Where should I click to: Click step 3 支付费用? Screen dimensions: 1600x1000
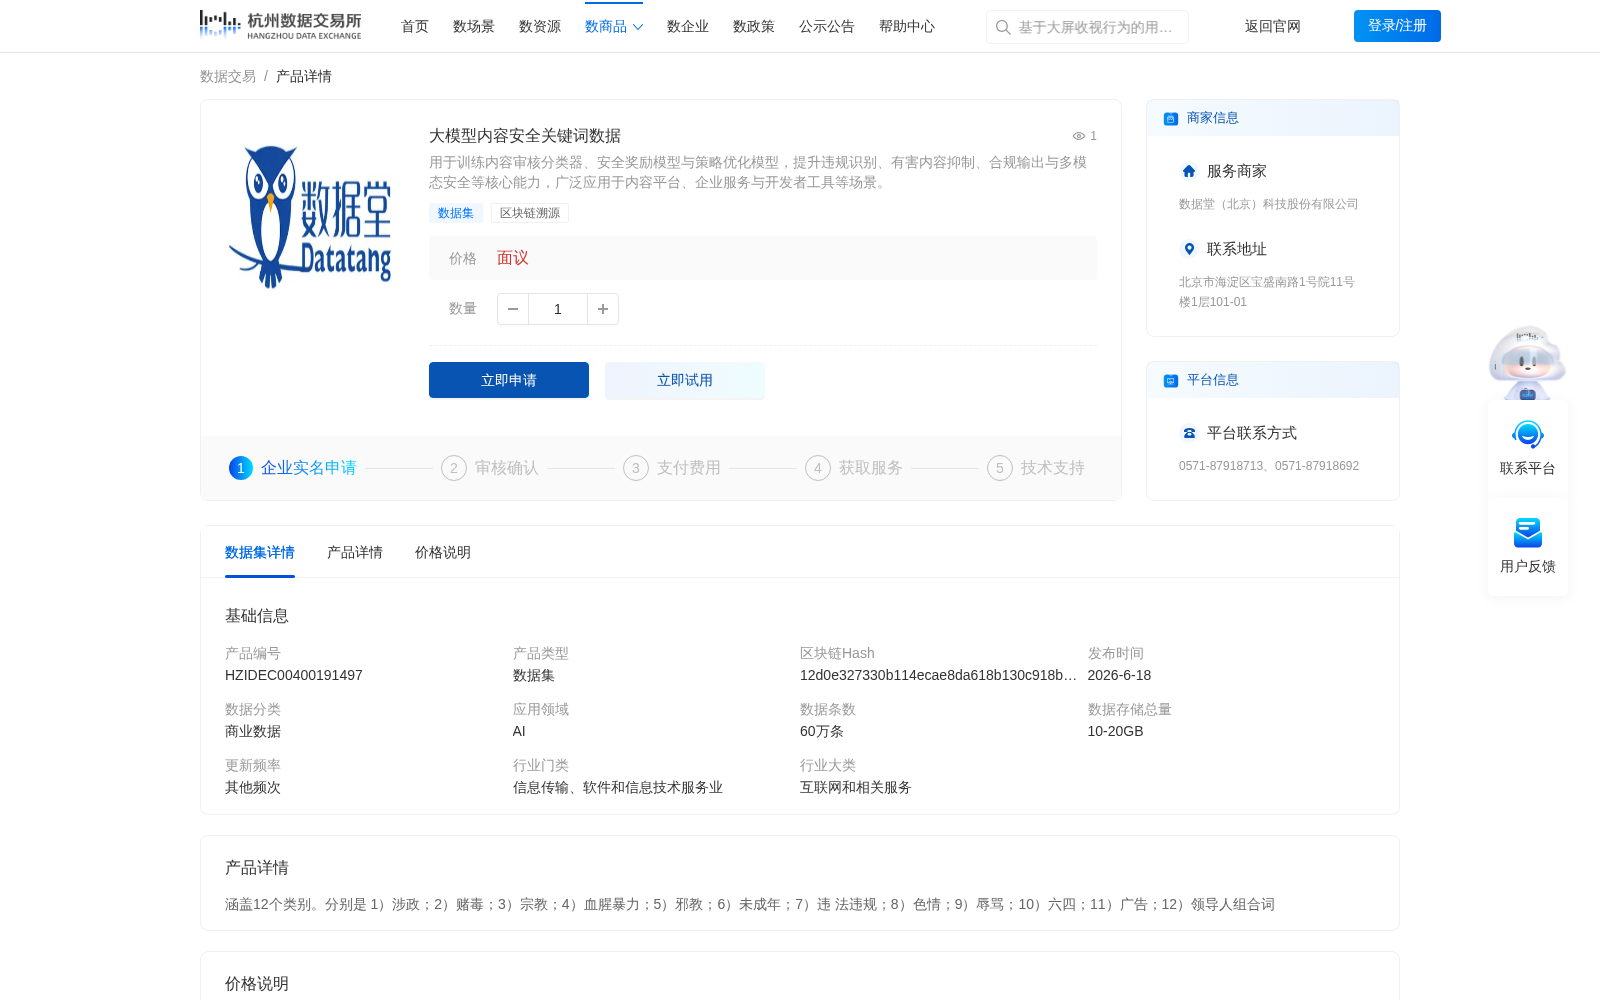click(672, 468)
